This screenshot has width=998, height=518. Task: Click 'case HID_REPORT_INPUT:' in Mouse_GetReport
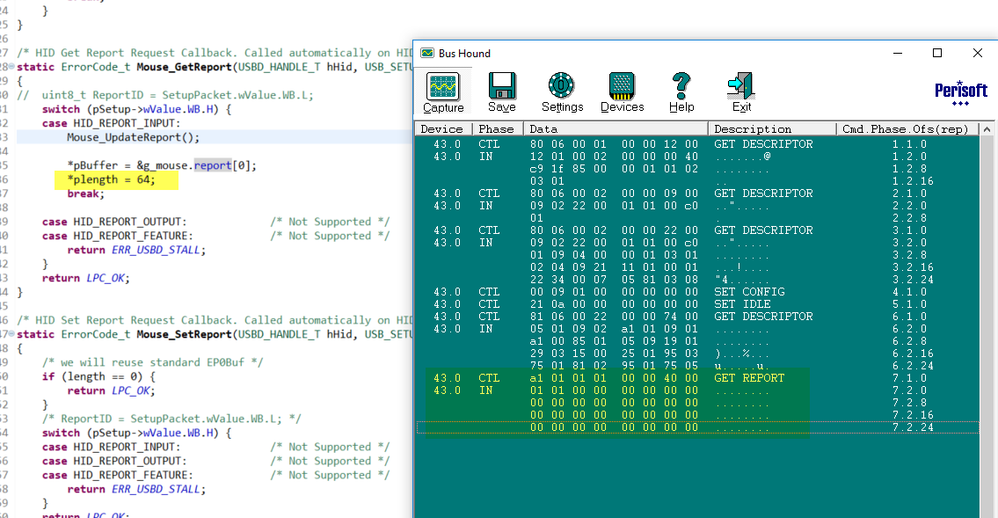(111, 123)
